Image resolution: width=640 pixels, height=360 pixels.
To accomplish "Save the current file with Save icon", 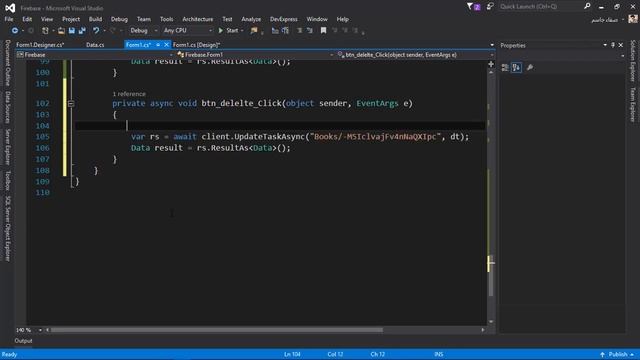I will point(72,31).
